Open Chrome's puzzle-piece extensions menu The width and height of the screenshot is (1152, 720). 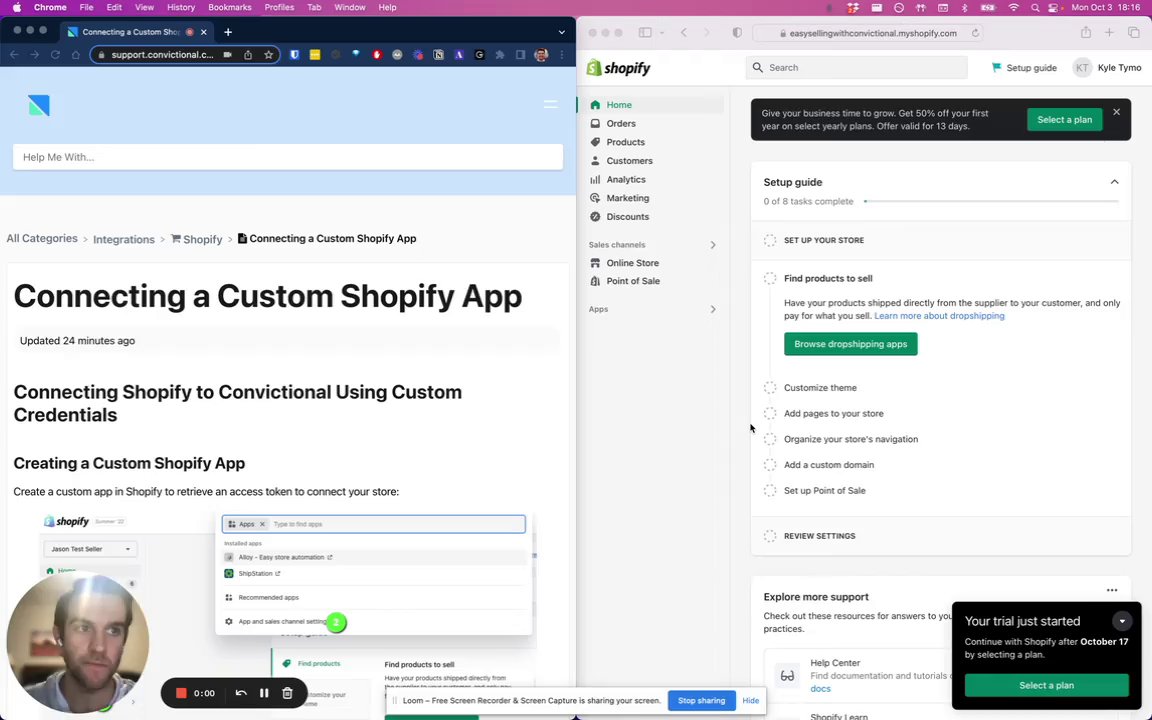pyautogui.click(x=500, y=54)
